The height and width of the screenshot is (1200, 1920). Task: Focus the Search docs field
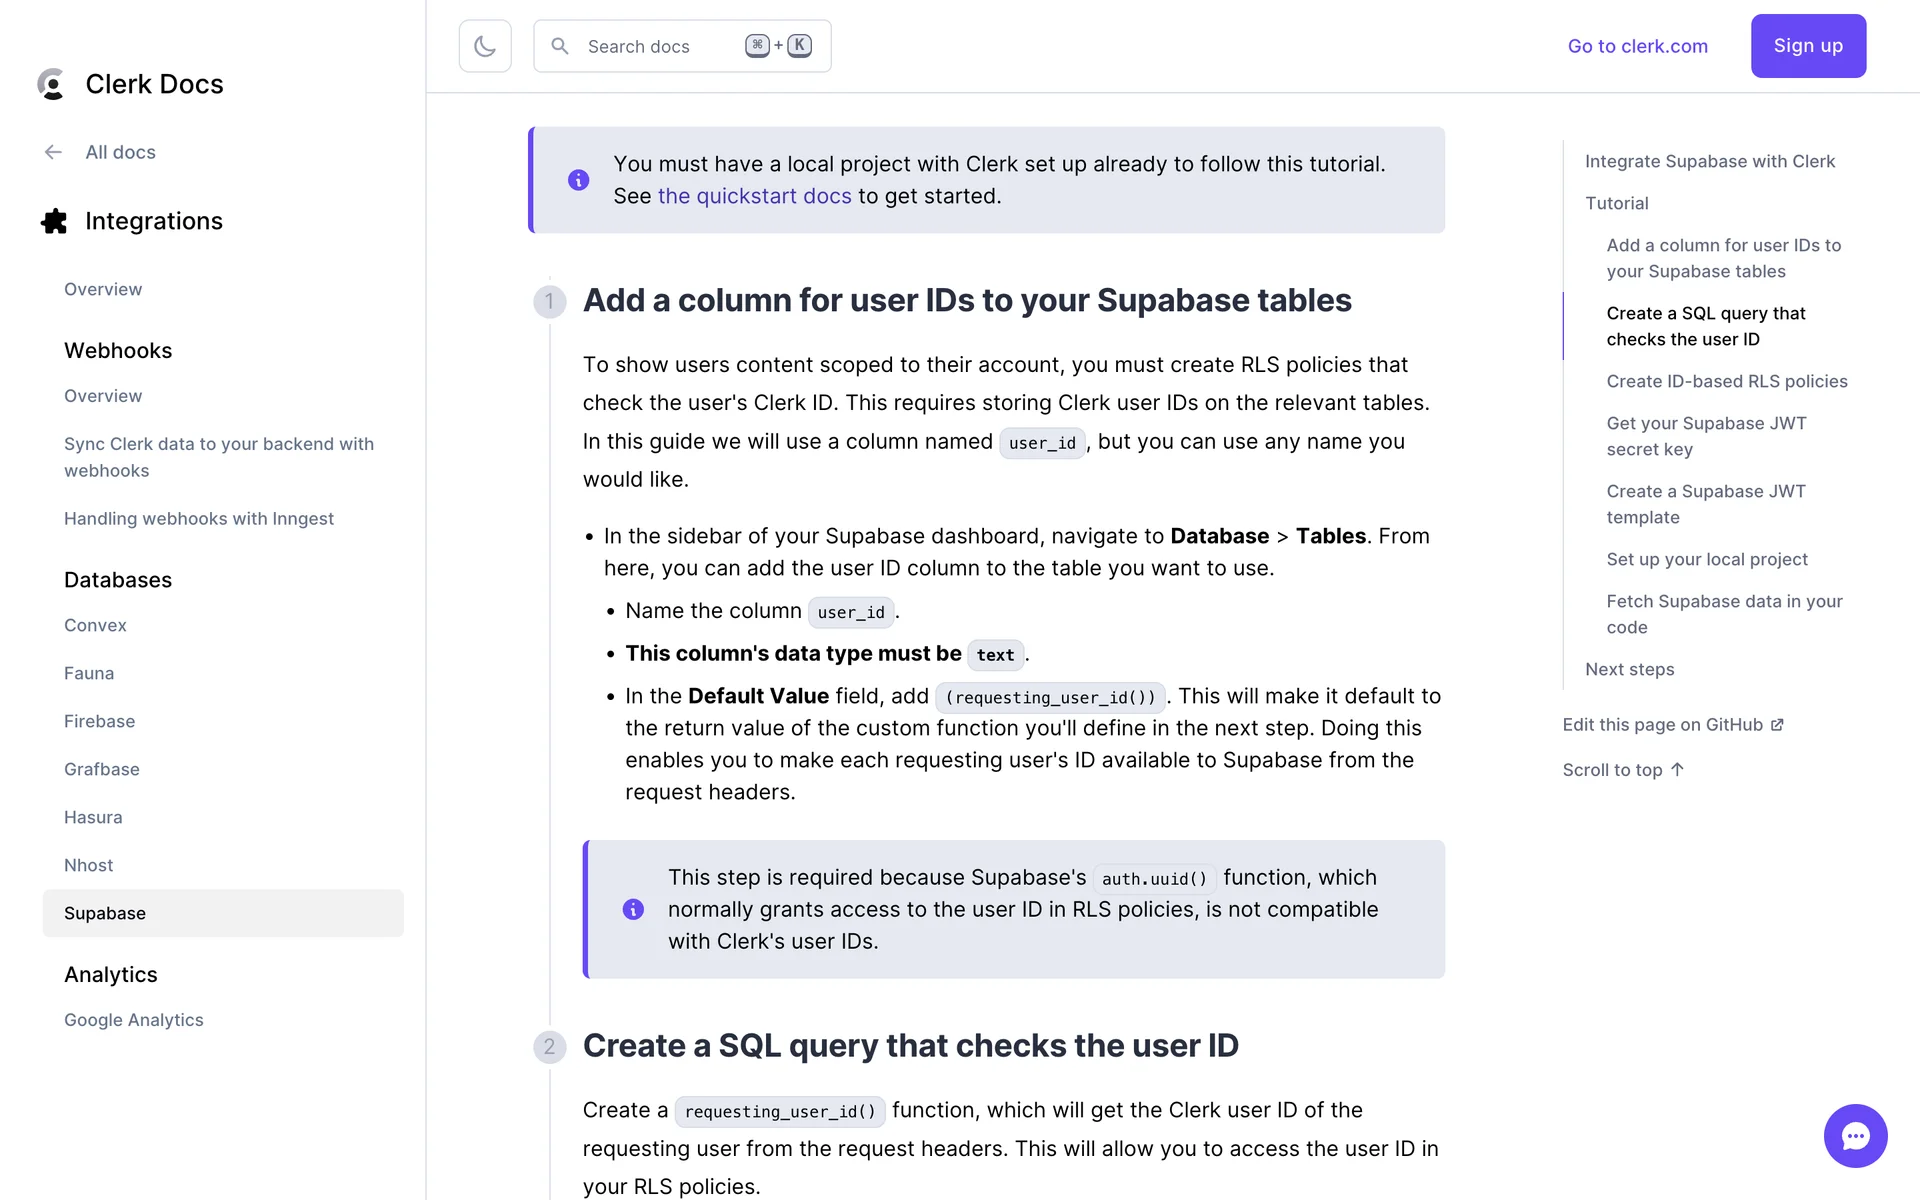[660, 46]
